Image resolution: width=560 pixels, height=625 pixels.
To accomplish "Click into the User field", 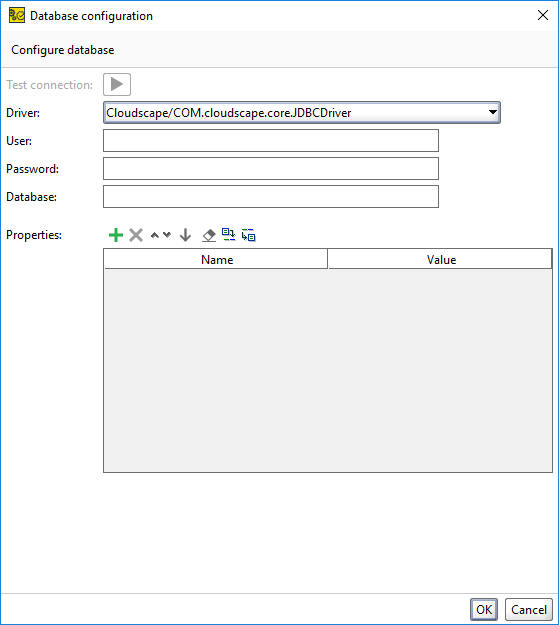I will pyautogui.click(x=271, y=141).
